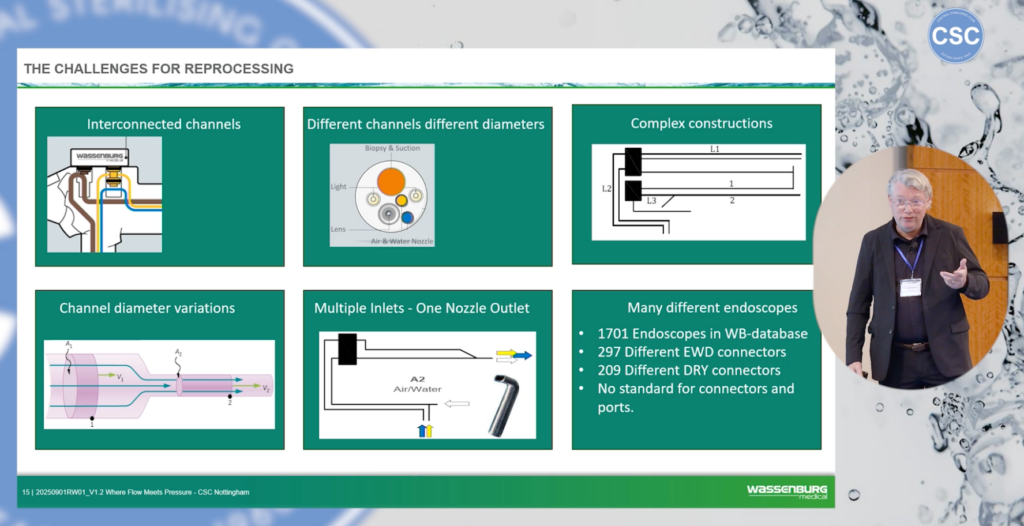The height and width of the screenshot is (526, 1024).
Task: Click 'THE CHALLENGES FOR REPROCESSING' slide title
Action: point(159,69)
